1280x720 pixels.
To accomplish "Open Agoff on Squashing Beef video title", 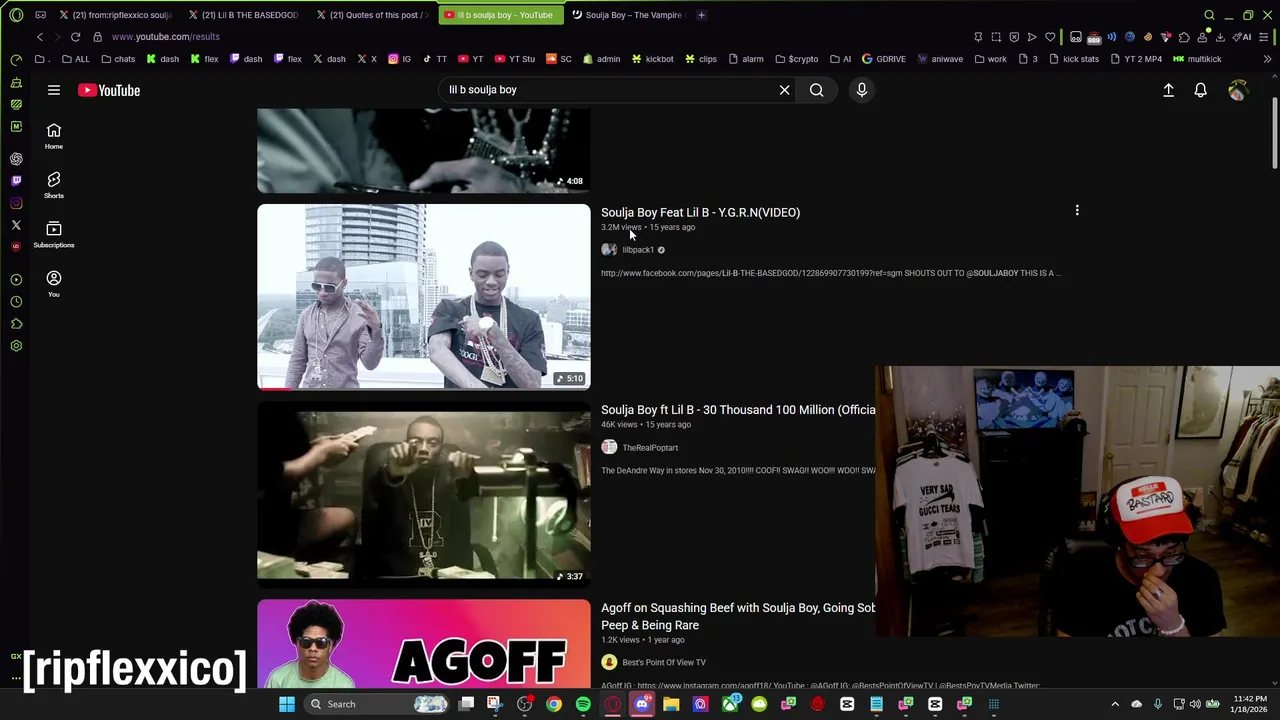I will [x=738, y=616].
